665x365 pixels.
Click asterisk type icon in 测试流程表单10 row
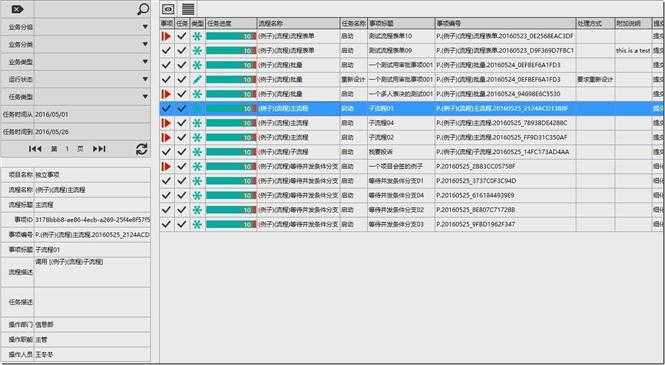click(x=197, y=36)
